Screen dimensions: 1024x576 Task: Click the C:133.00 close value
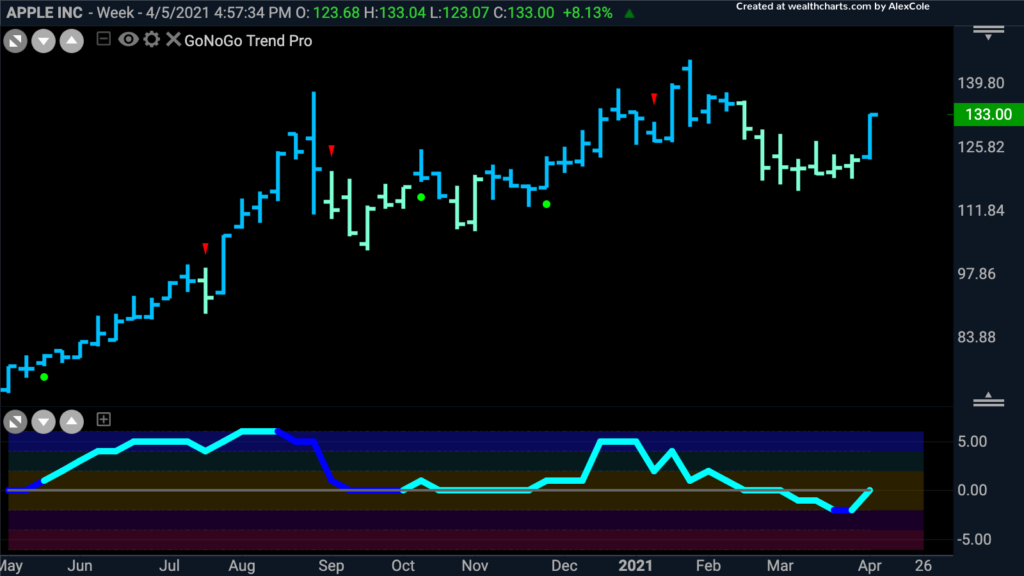tap(523, 12)
